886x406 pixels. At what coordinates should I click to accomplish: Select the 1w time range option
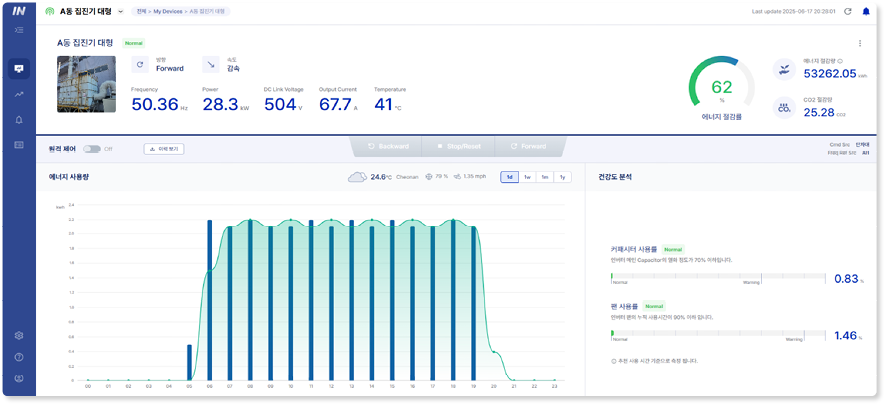[527, 177]
